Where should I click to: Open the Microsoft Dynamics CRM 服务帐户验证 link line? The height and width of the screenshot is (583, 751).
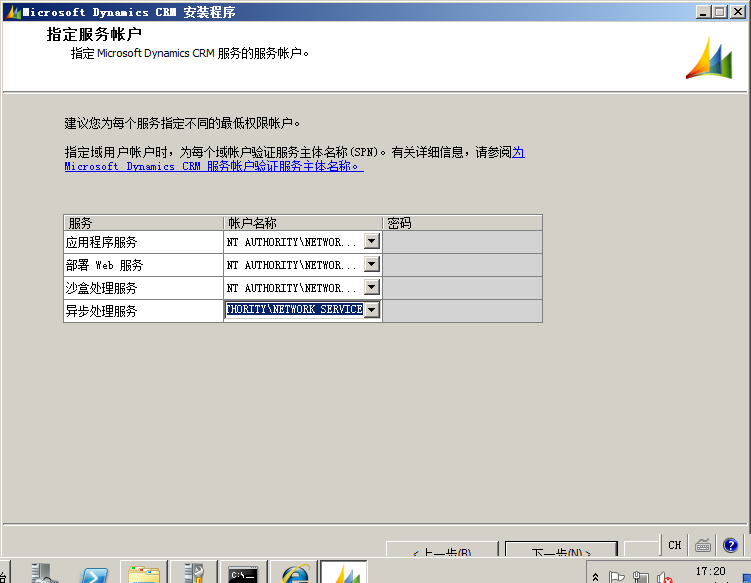[x=214, y=166]
